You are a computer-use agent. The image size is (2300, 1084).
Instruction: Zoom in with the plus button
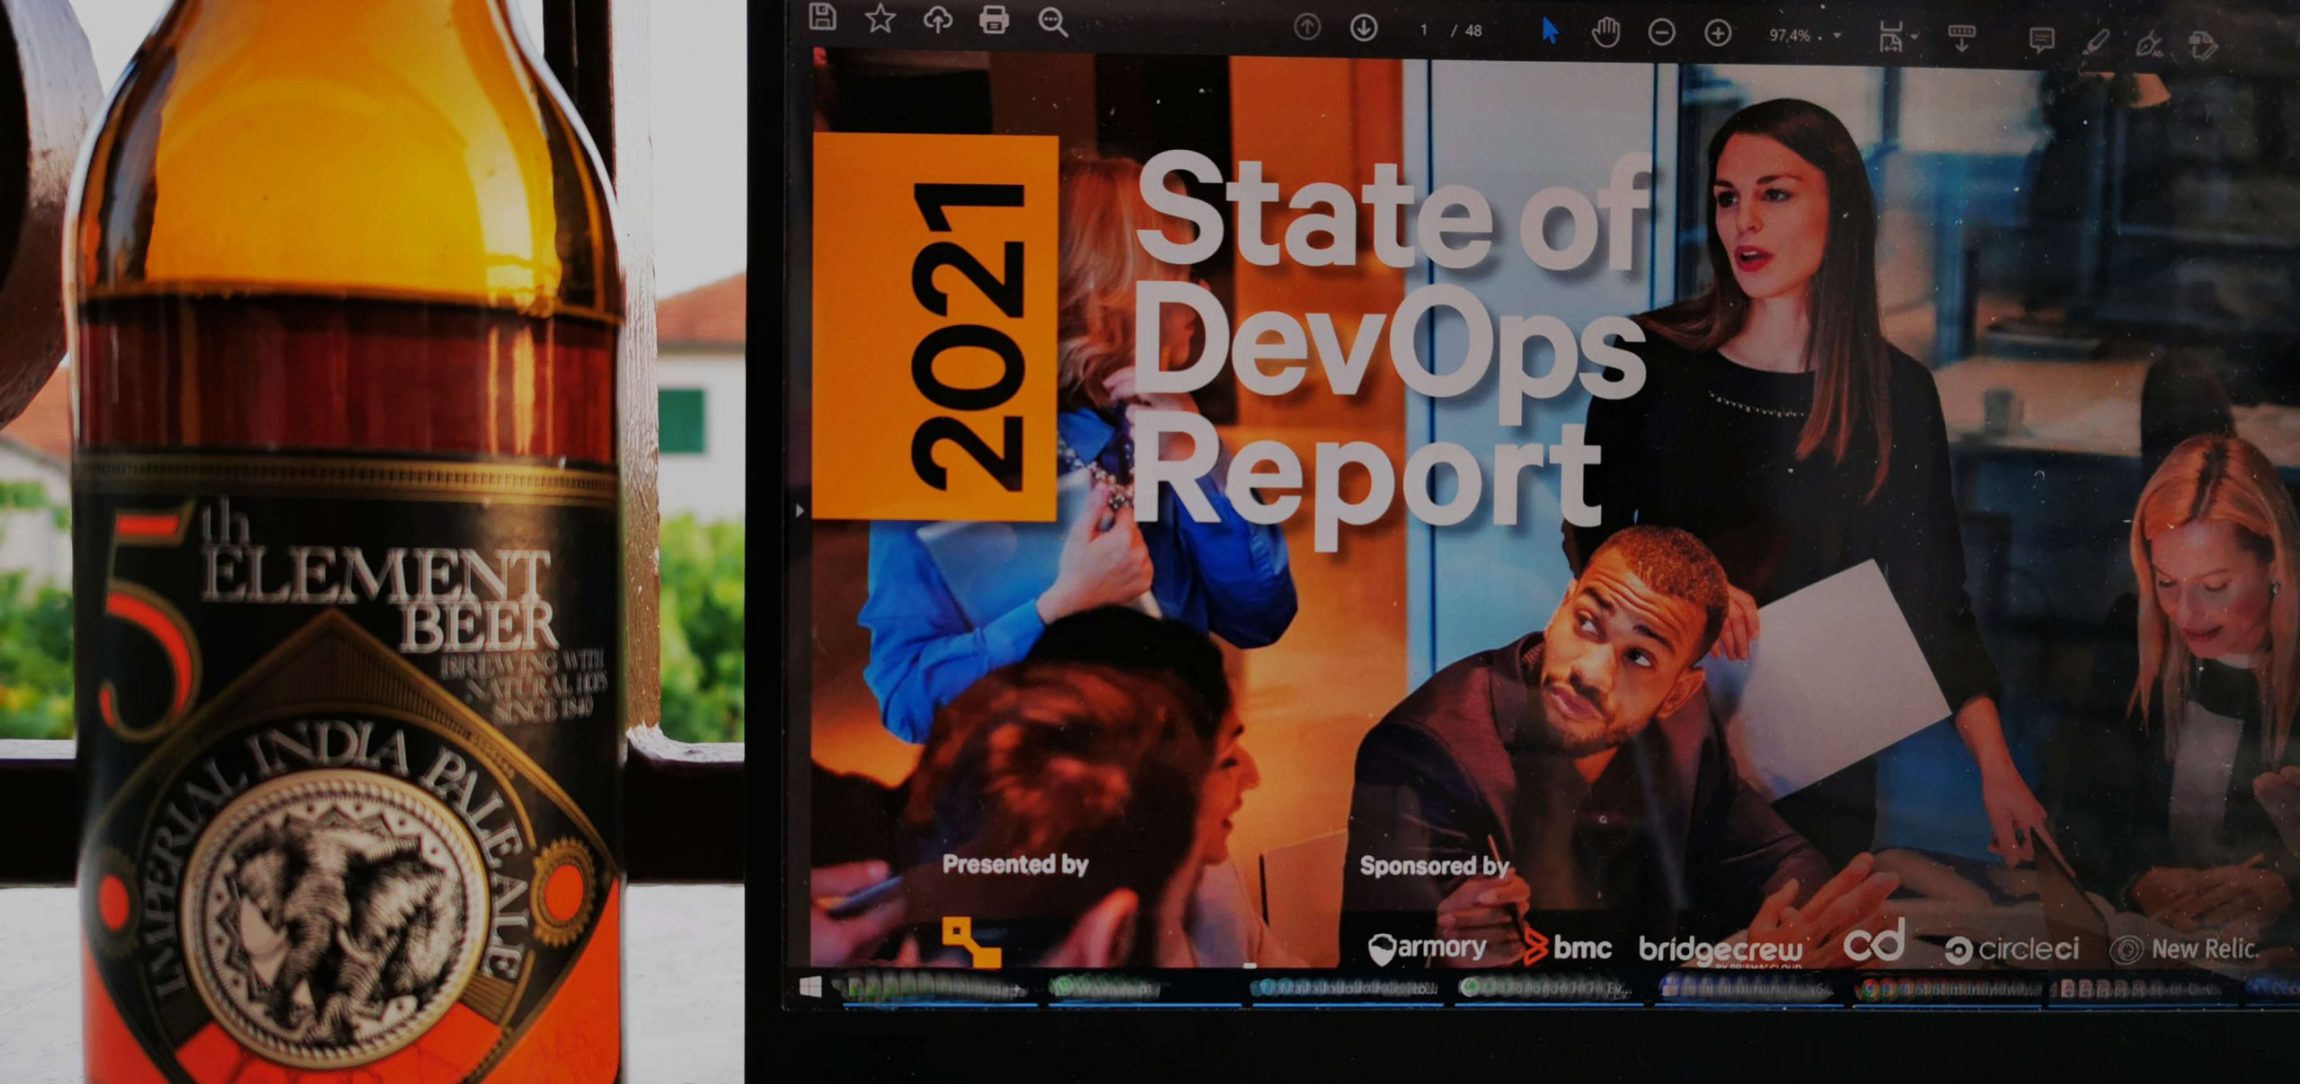pyautogui.click(x=1717, y=34)
